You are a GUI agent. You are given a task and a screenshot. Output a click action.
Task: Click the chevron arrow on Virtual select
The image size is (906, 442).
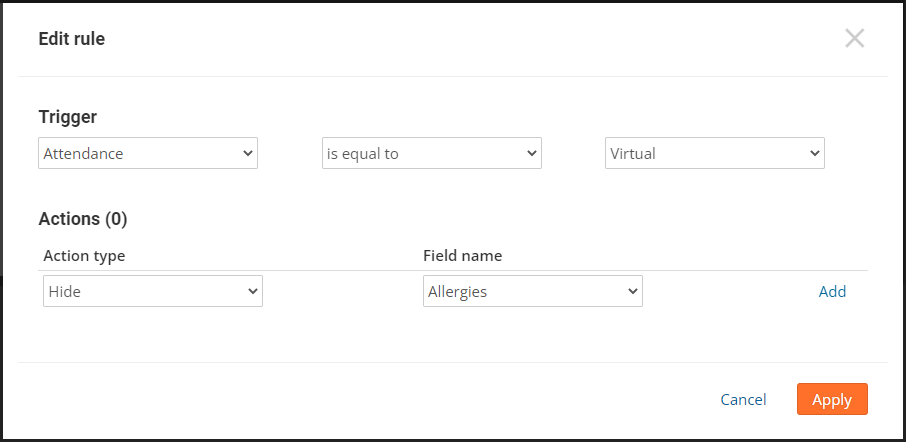814,154
